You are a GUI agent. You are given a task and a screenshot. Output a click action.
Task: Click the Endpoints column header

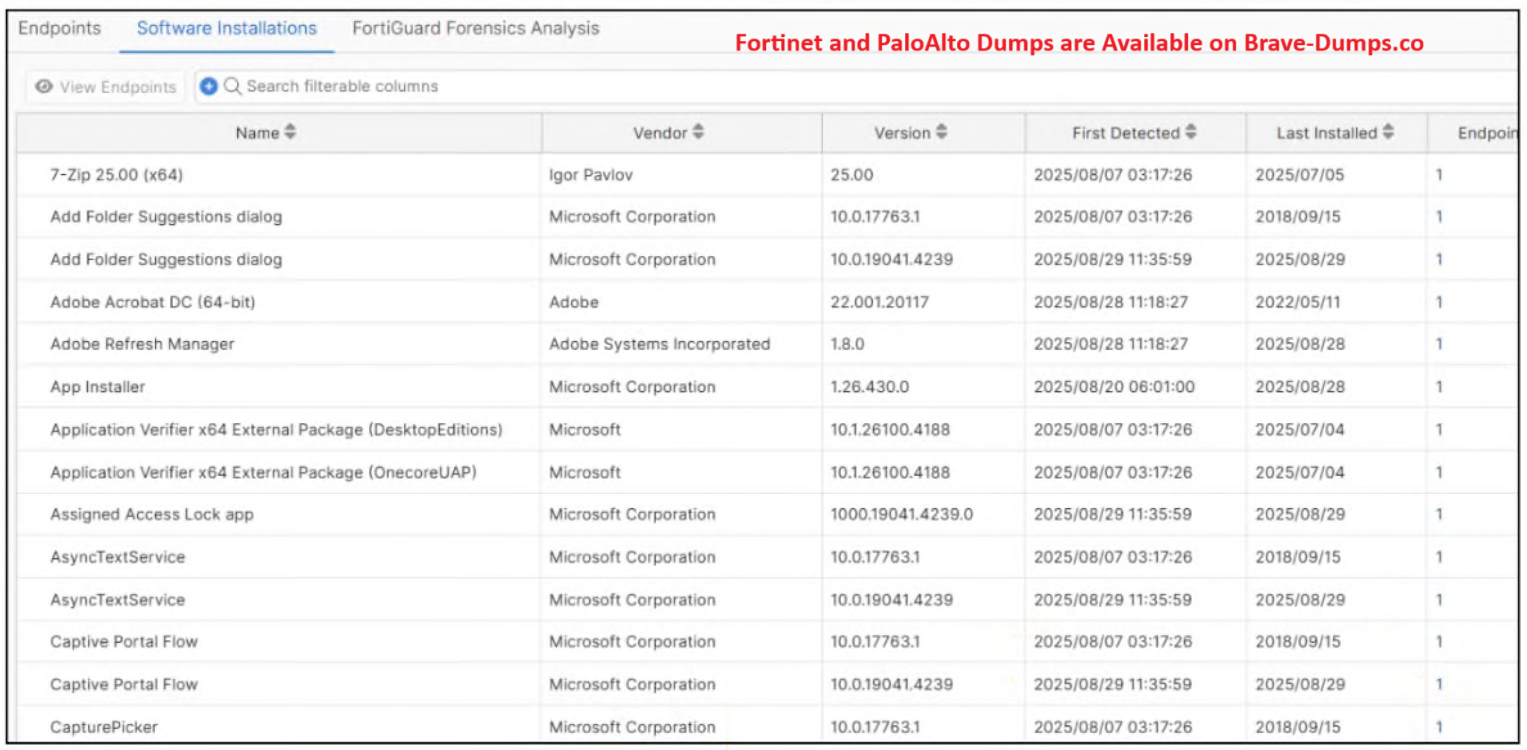coord(1486,133)
